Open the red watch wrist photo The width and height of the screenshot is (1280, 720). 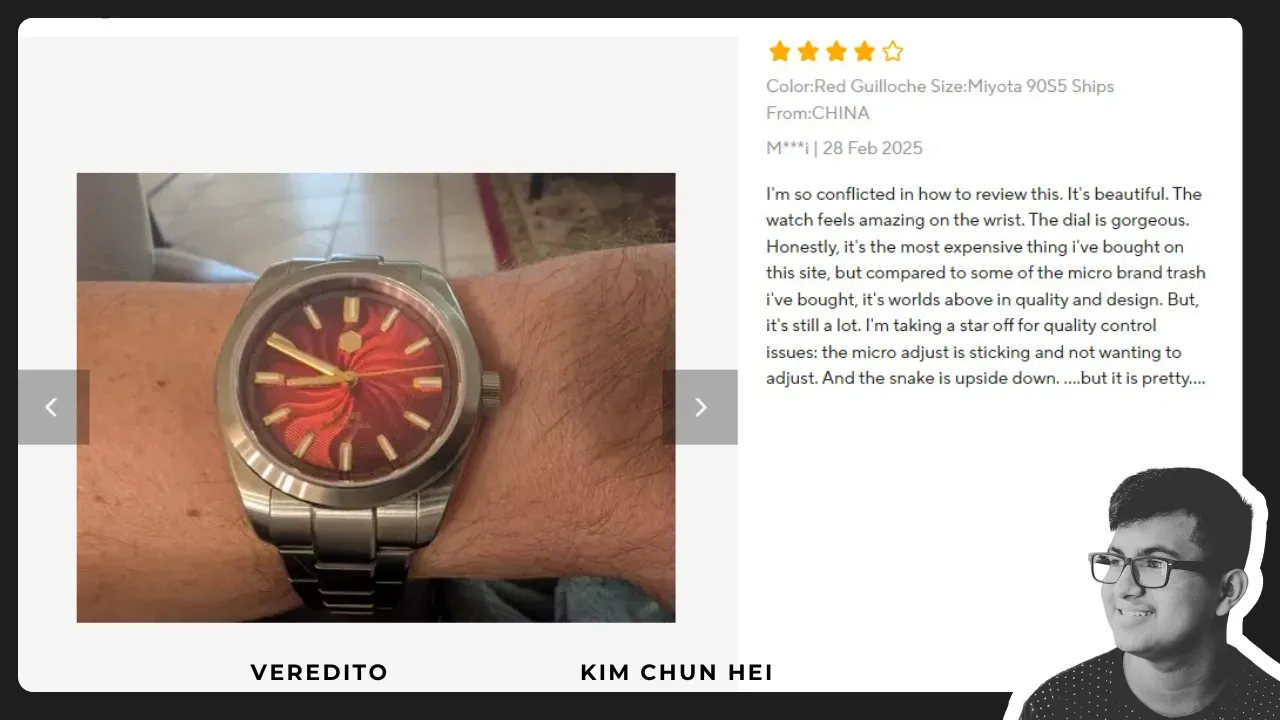coord(376,398)
